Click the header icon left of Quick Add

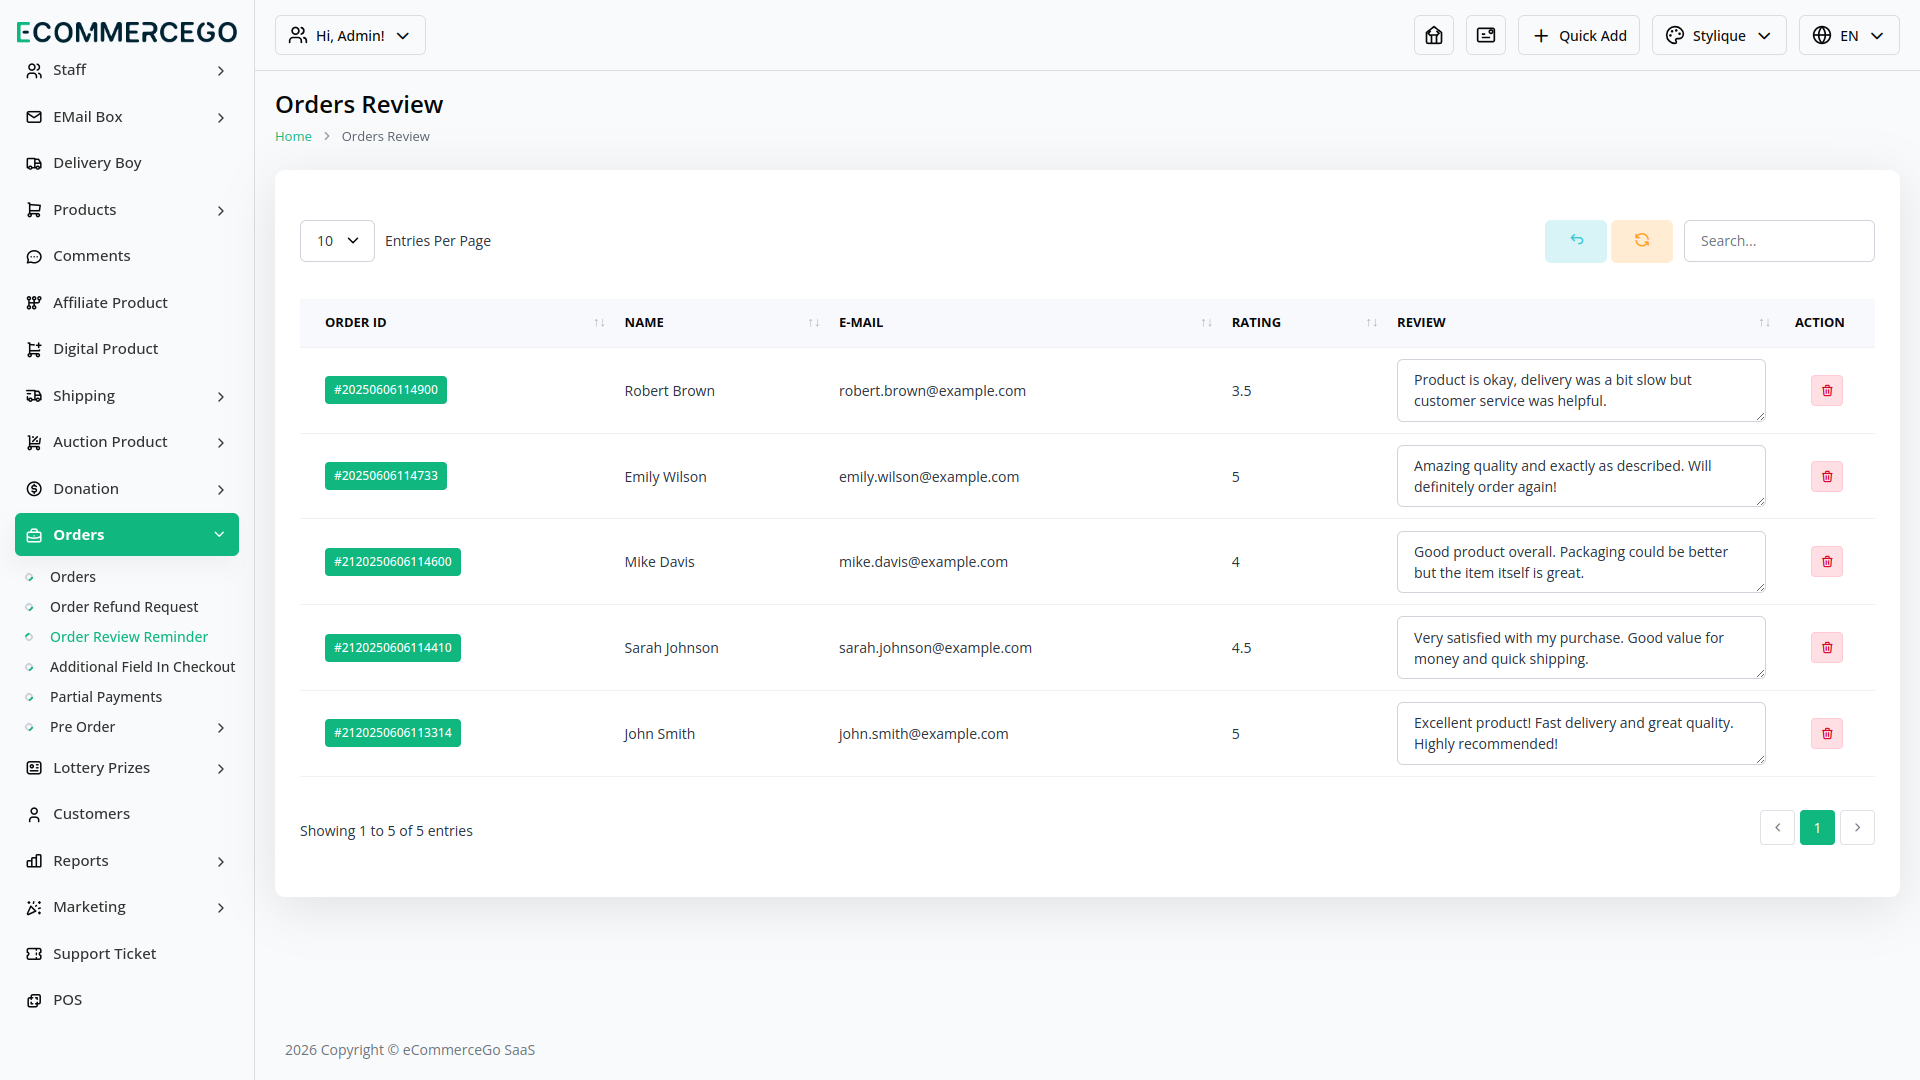click(1485, 35)
